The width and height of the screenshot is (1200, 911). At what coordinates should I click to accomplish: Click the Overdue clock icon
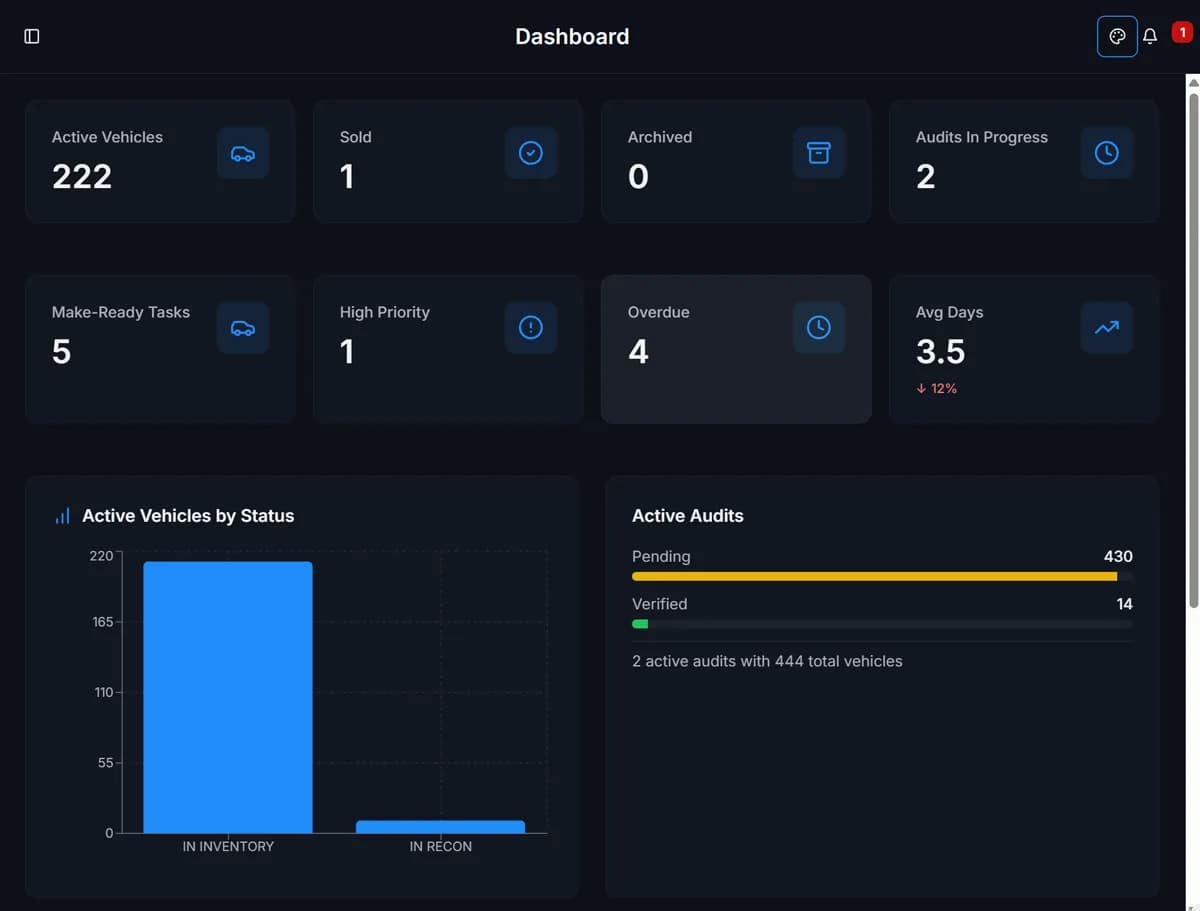(x=819, y=327)
